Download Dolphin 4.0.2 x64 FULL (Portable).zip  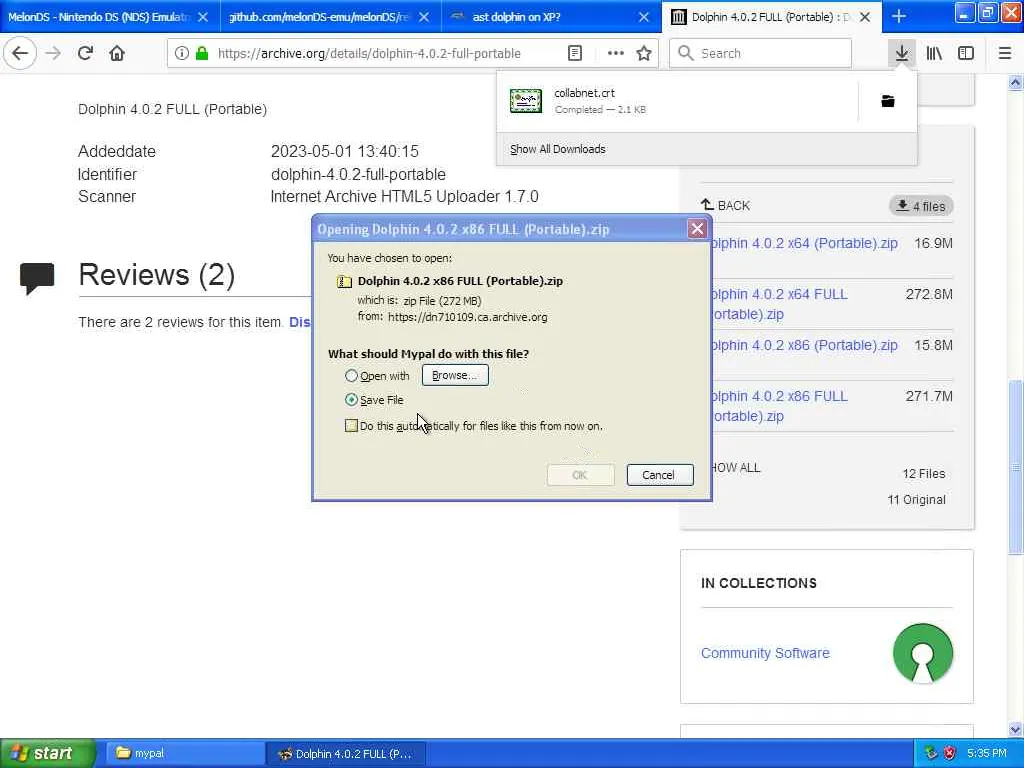point(778,304)
